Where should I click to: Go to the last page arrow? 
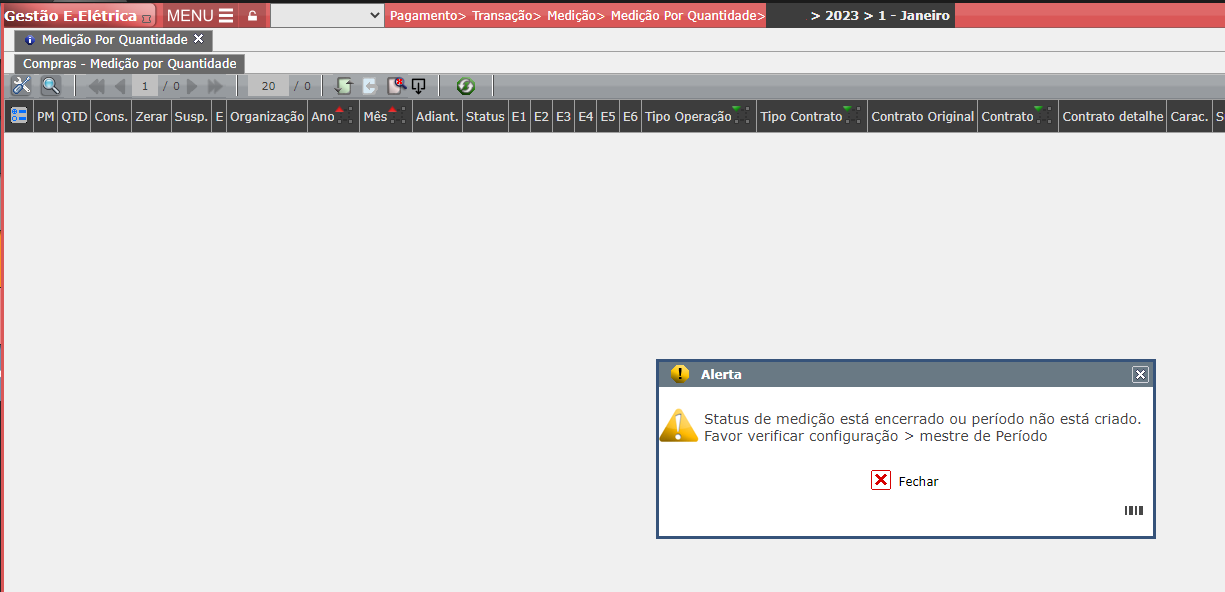pyautogui.click(x=214, y=86)
